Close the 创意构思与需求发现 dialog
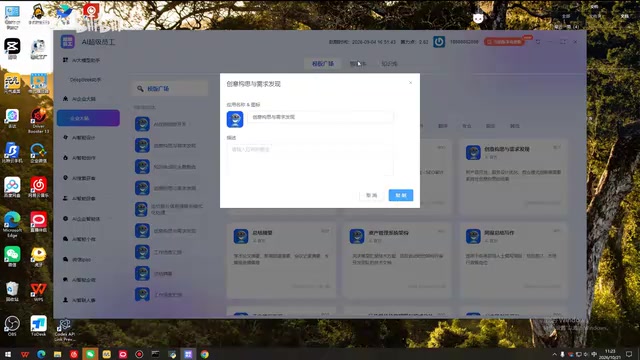Viewport: 640px width, 360px height. click(x=410, y=83)
